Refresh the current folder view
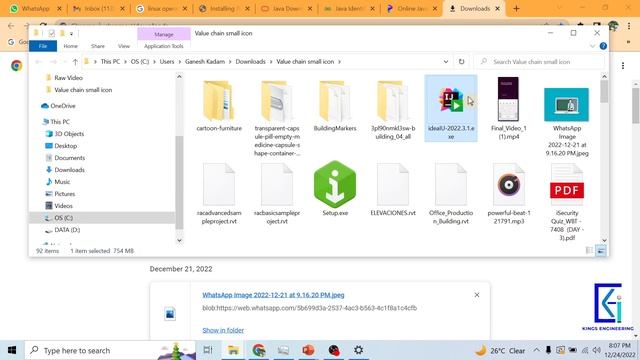Screen dimensions: 640x360 point(461,62)
